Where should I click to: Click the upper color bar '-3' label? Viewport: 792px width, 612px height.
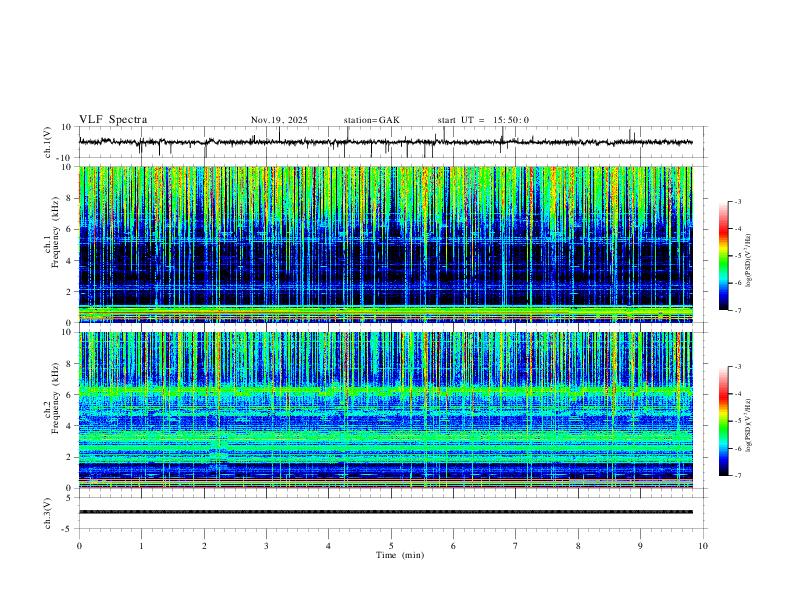coord(737,201)
